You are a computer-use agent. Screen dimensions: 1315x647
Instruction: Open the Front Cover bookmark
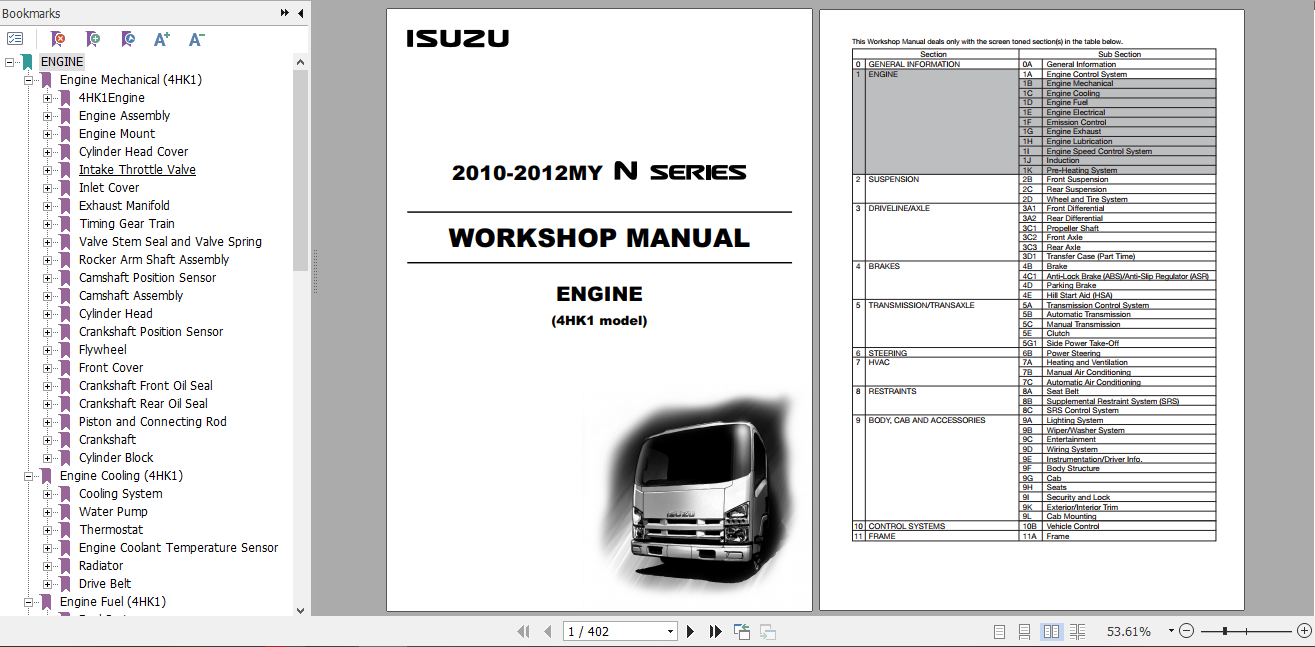(x=111, y=368)
